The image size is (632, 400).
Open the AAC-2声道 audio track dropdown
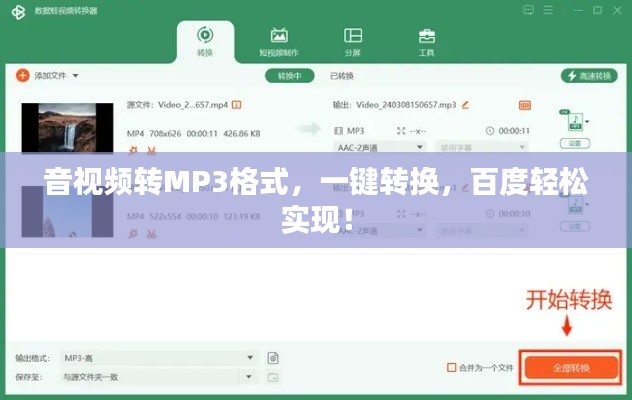[x=379, y=148]
